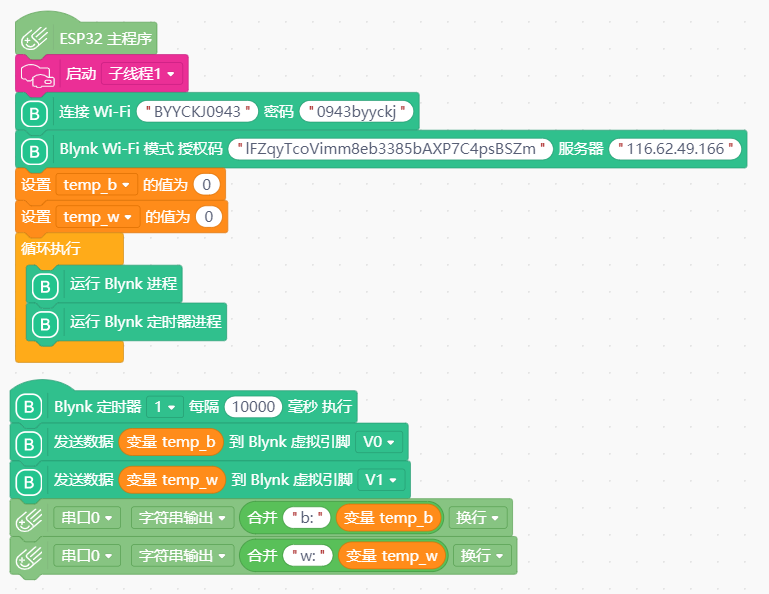Edit the Blynk auth token field
The width and height of the screenshot is (769, 594).
(390, 149)
